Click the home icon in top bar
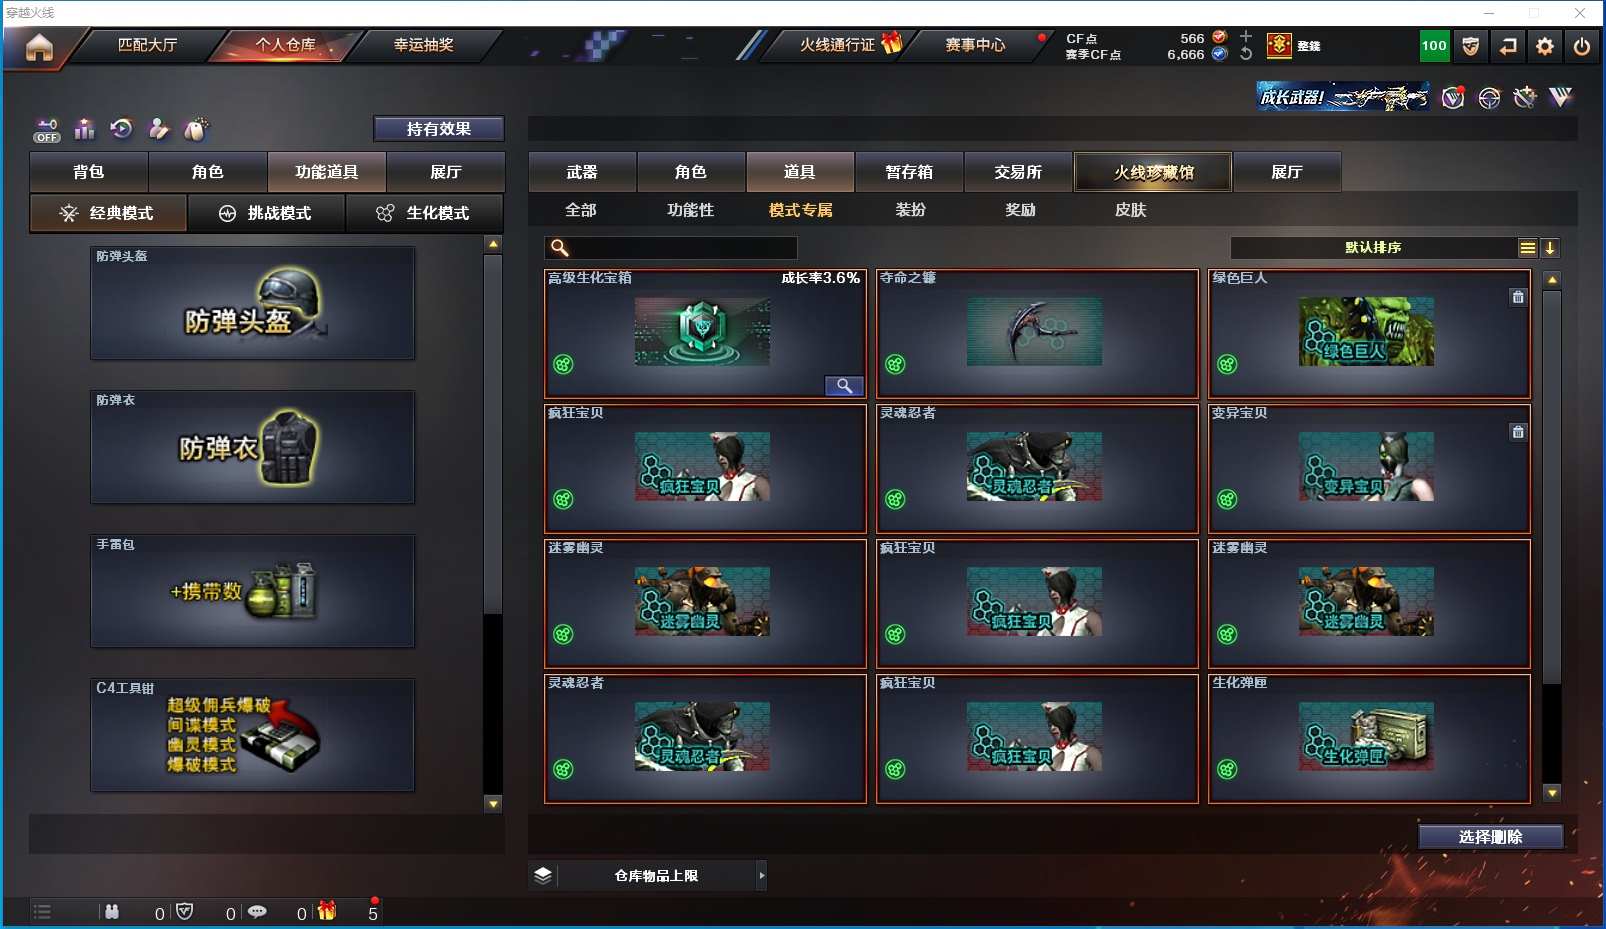The height and width of the screenshot is (929, 1606). coord(39,46)
